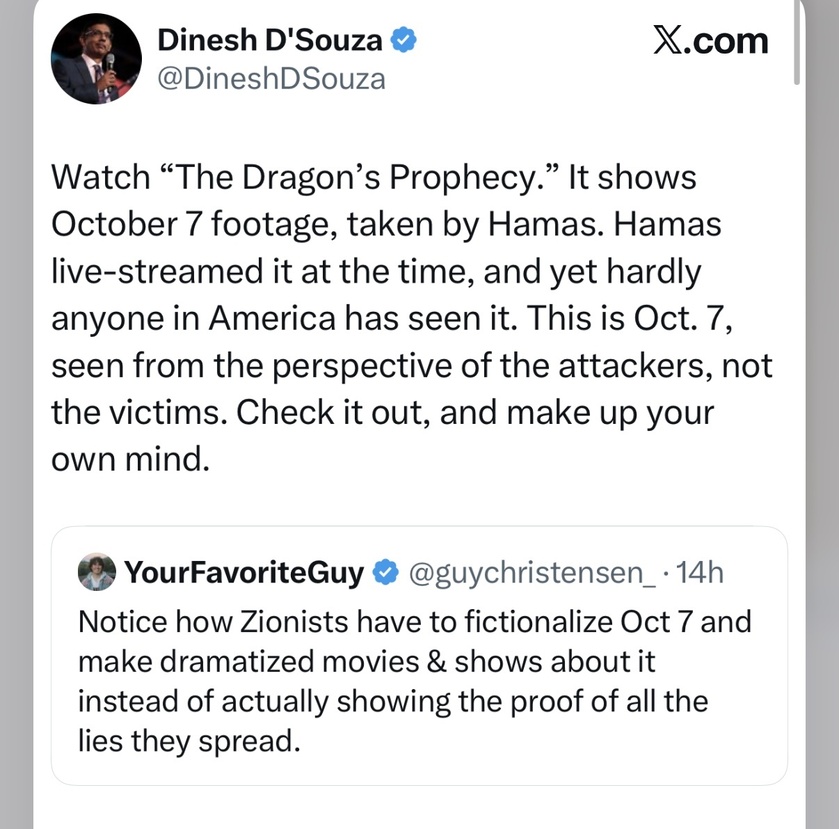Viewport: 839px width, 829px height.
Task: Click the main tweet text about The Dragon's Prophecy
Action: coord(412,318)
